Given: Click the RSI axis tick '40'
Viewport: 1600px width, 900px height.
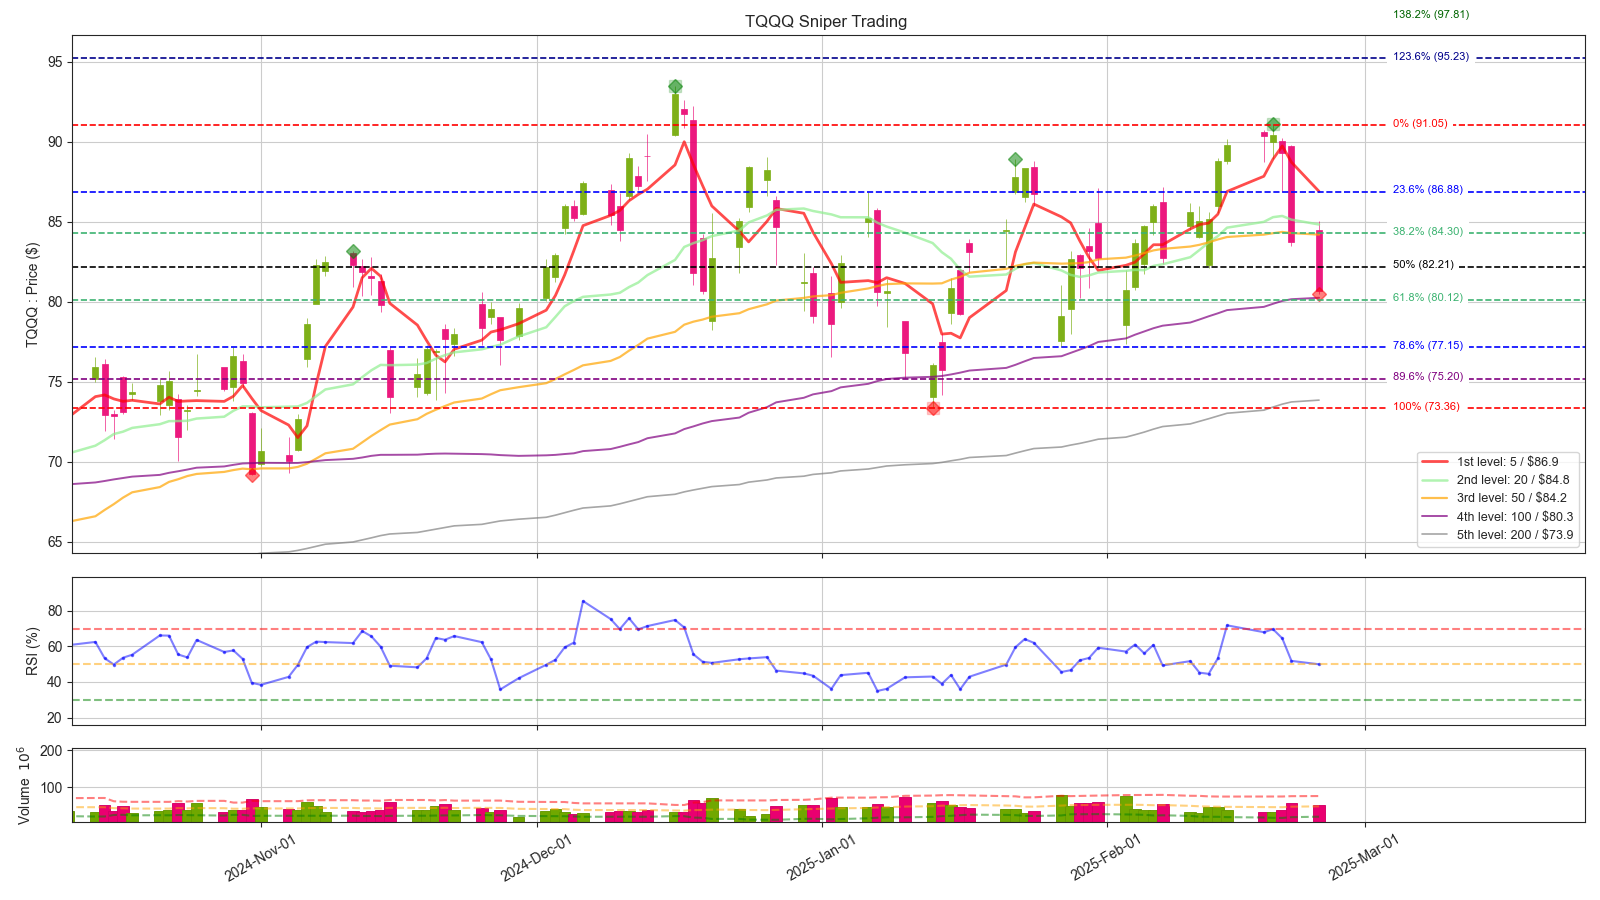Looking at the screenshot, I should pos(54,682).
